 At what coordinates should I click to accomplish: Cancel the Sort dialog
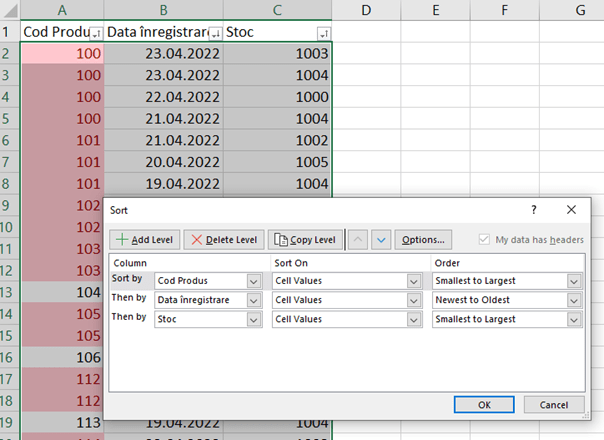coord(552,404)
